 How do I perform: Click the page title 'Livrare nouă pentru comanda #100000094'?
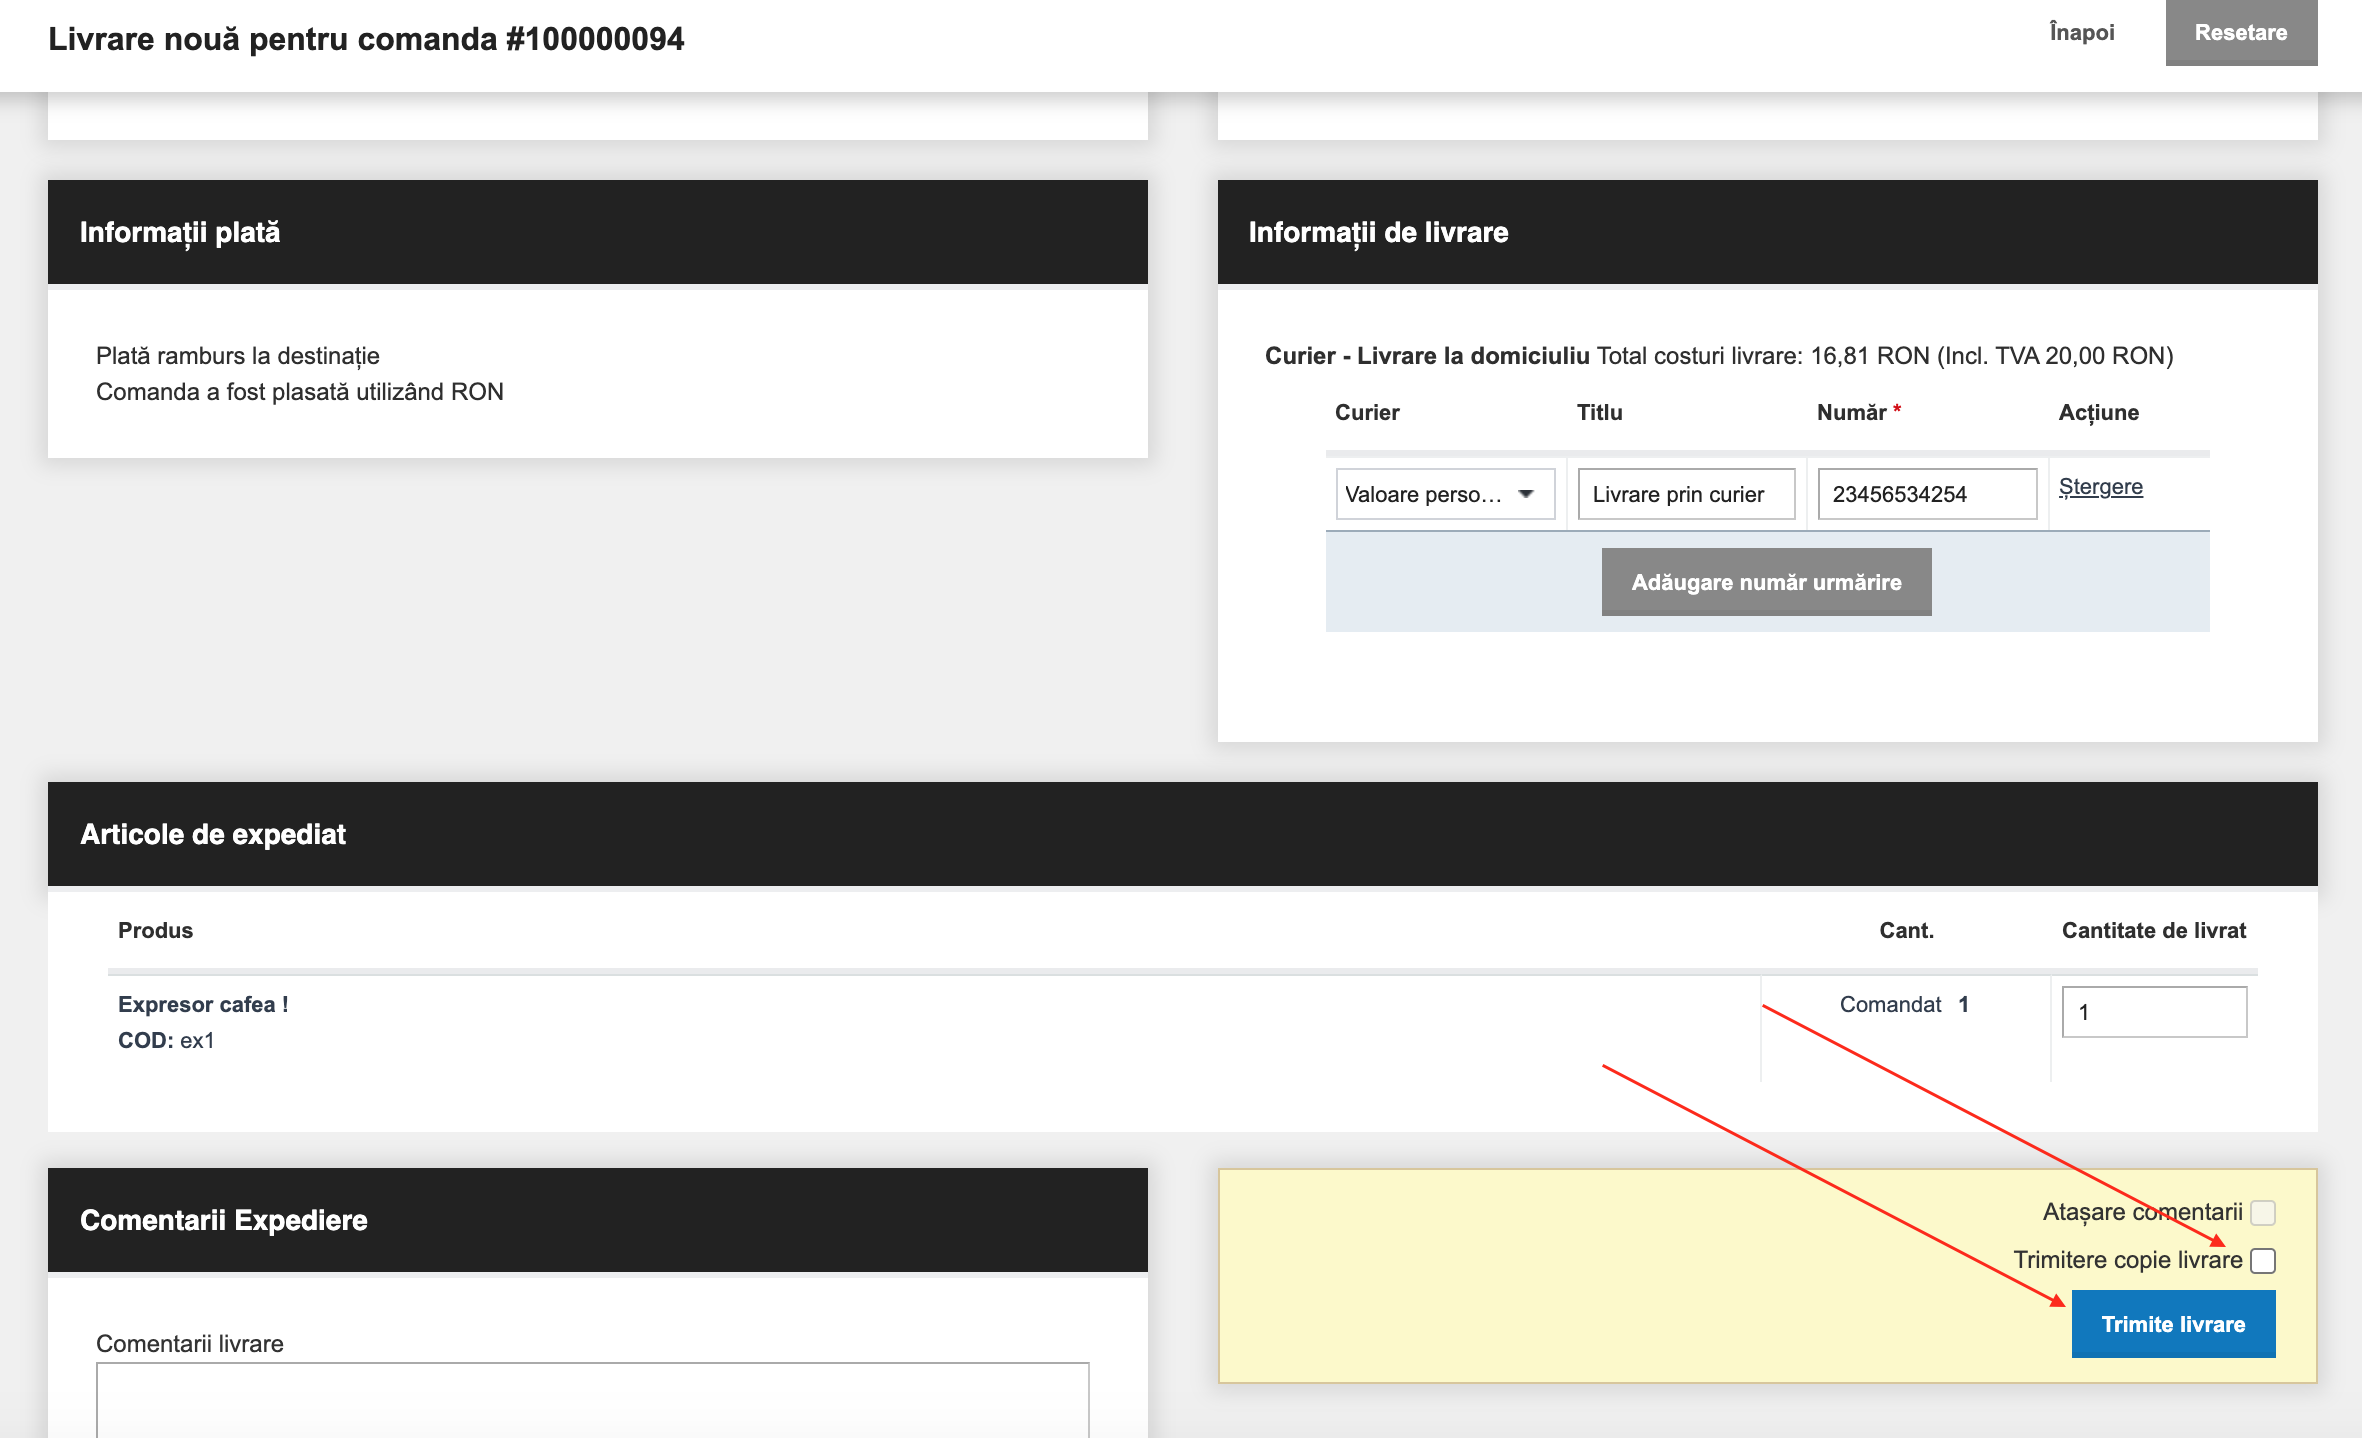point(366,39)
